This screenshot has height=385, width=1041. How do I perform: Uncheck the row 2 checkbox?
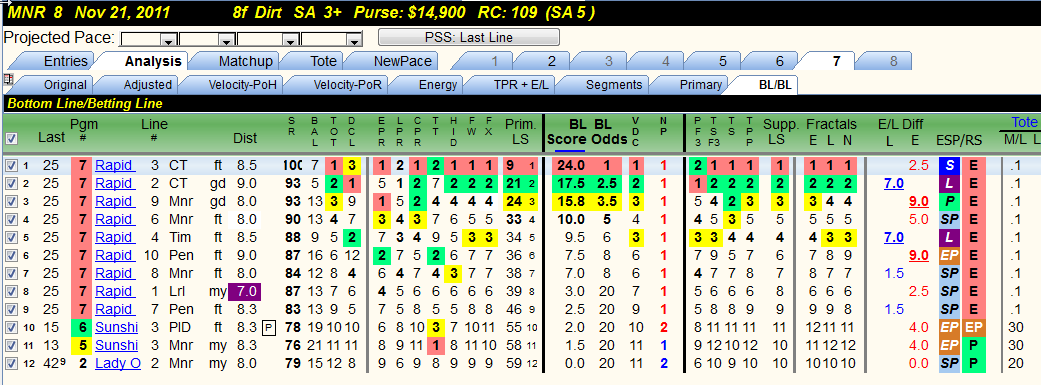(10, 184)
